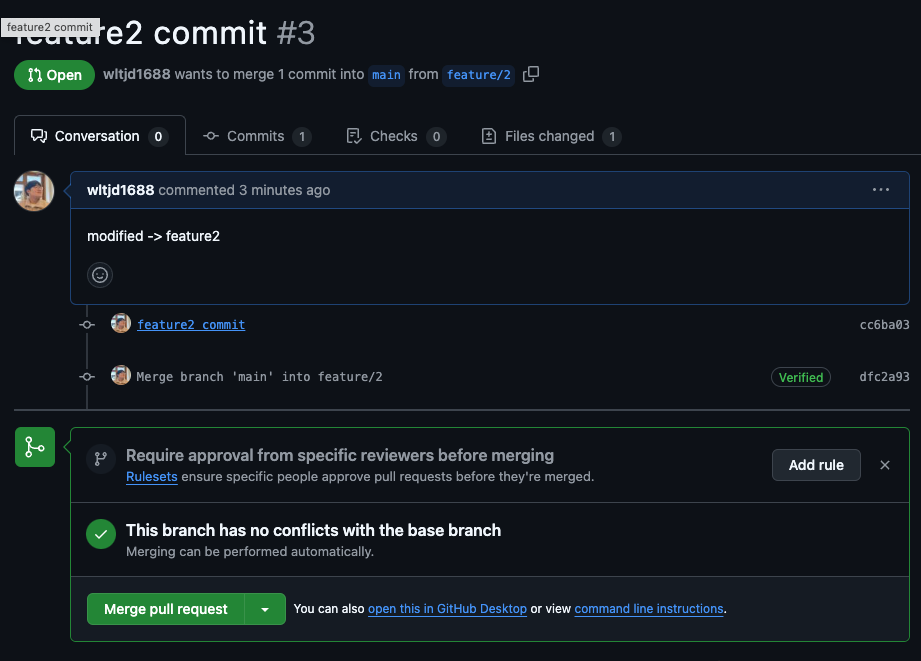Select the Conversation tab
Screen dimensions: 921x661
[99, 136]
